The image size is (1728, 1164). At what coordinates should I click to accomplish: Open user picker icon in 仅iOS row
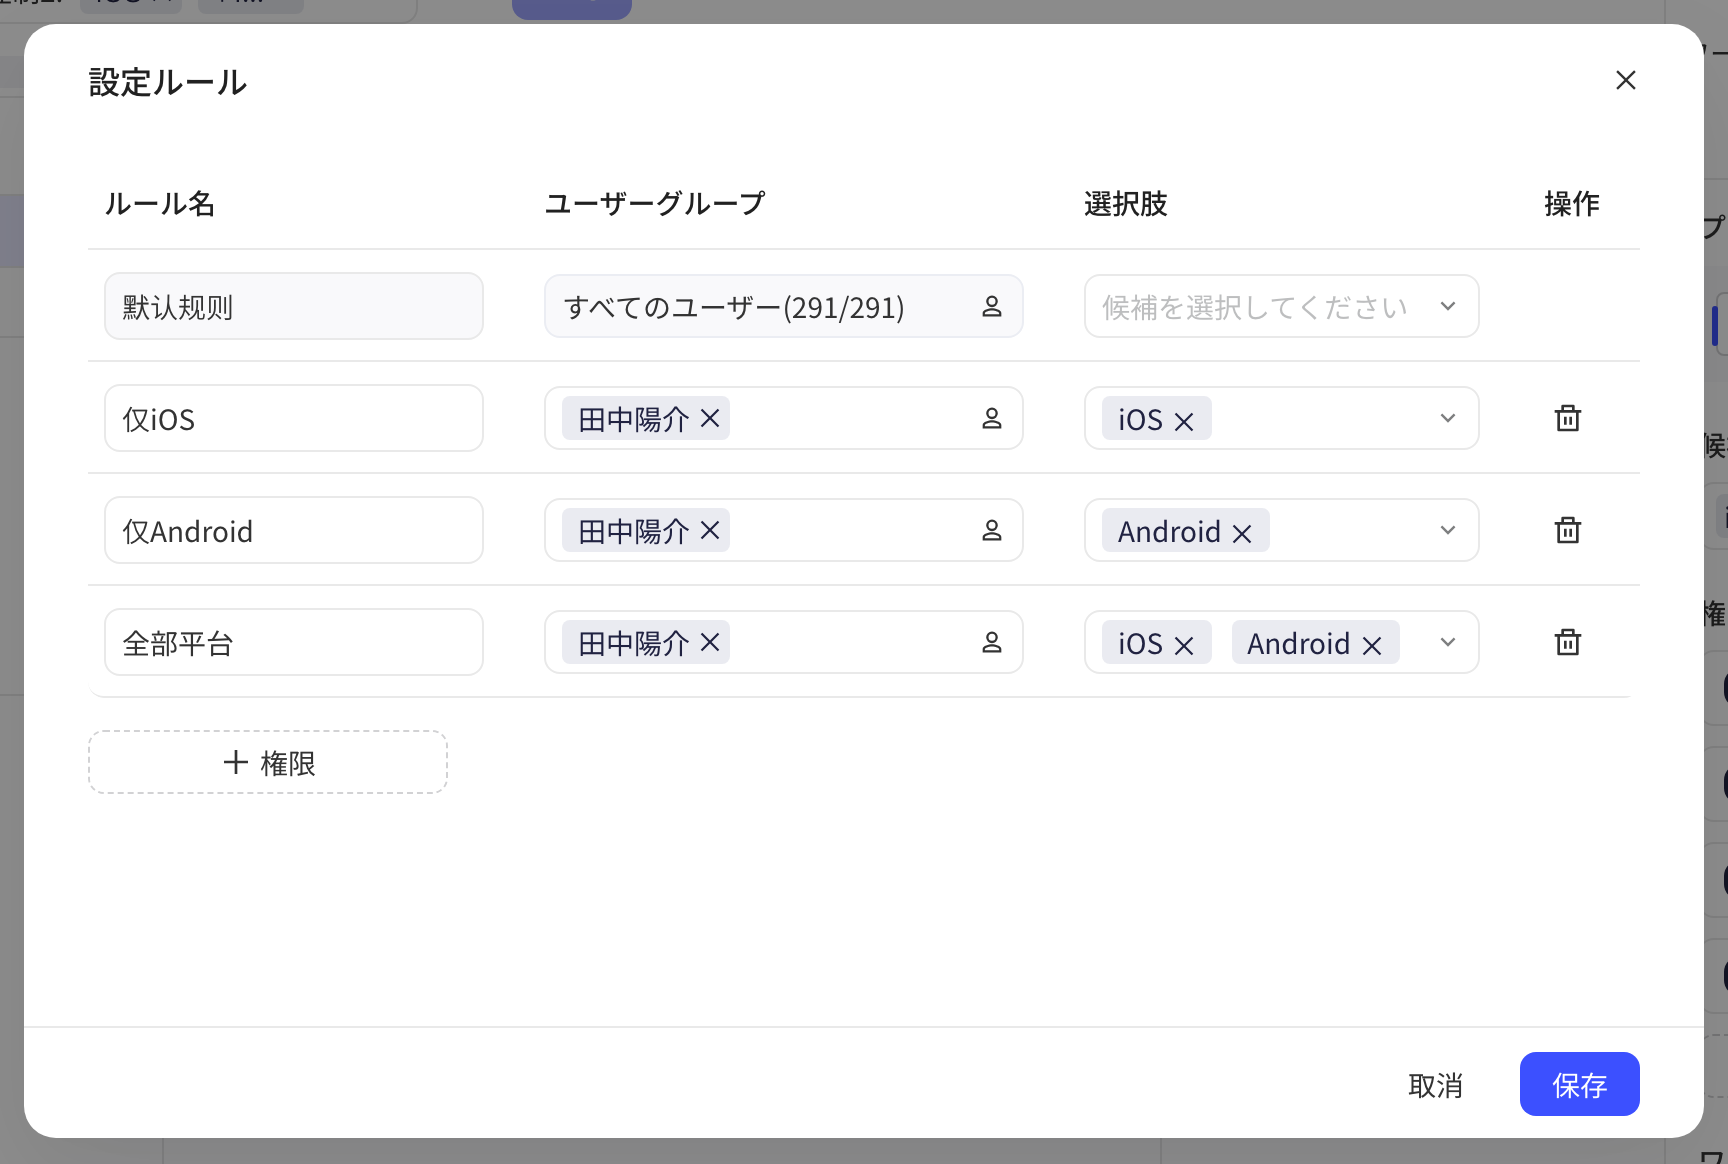click(992, 418)
